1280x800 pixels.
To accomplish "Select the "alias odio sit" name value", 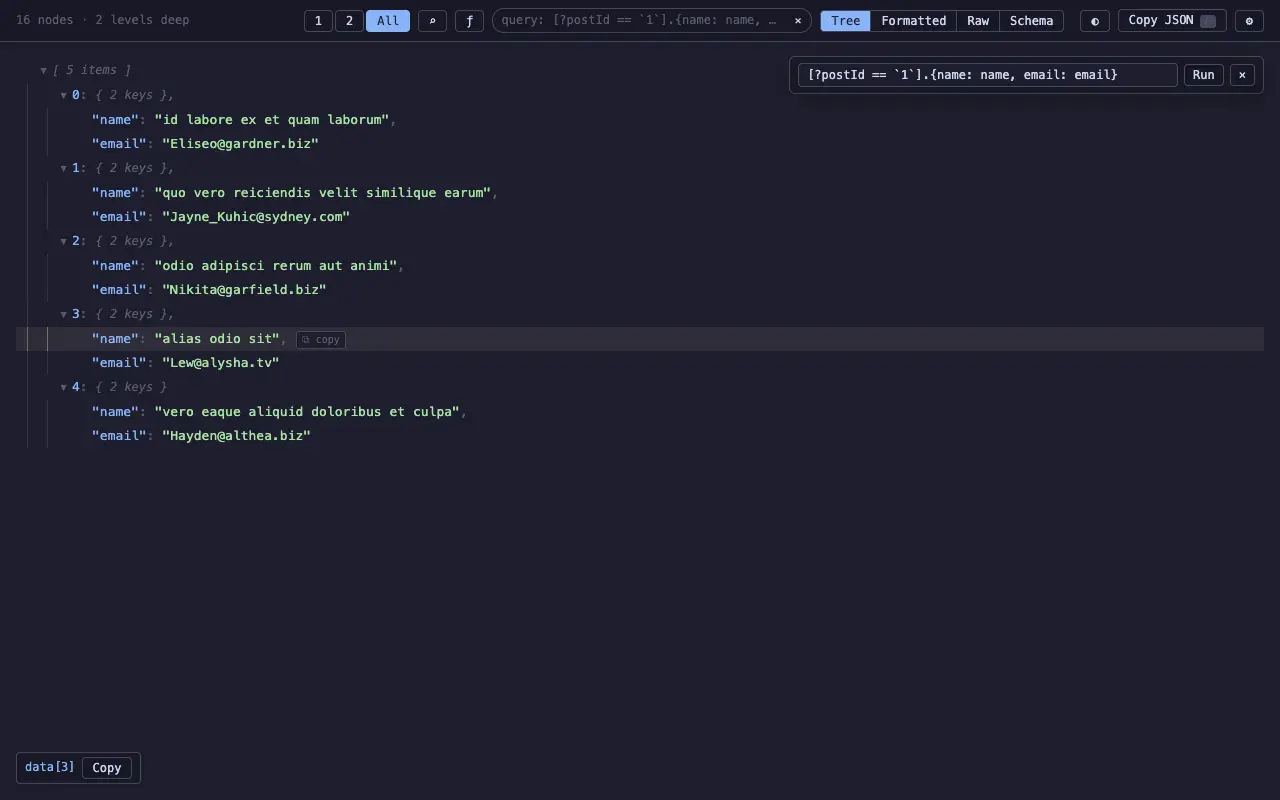I will coord(217,339).
